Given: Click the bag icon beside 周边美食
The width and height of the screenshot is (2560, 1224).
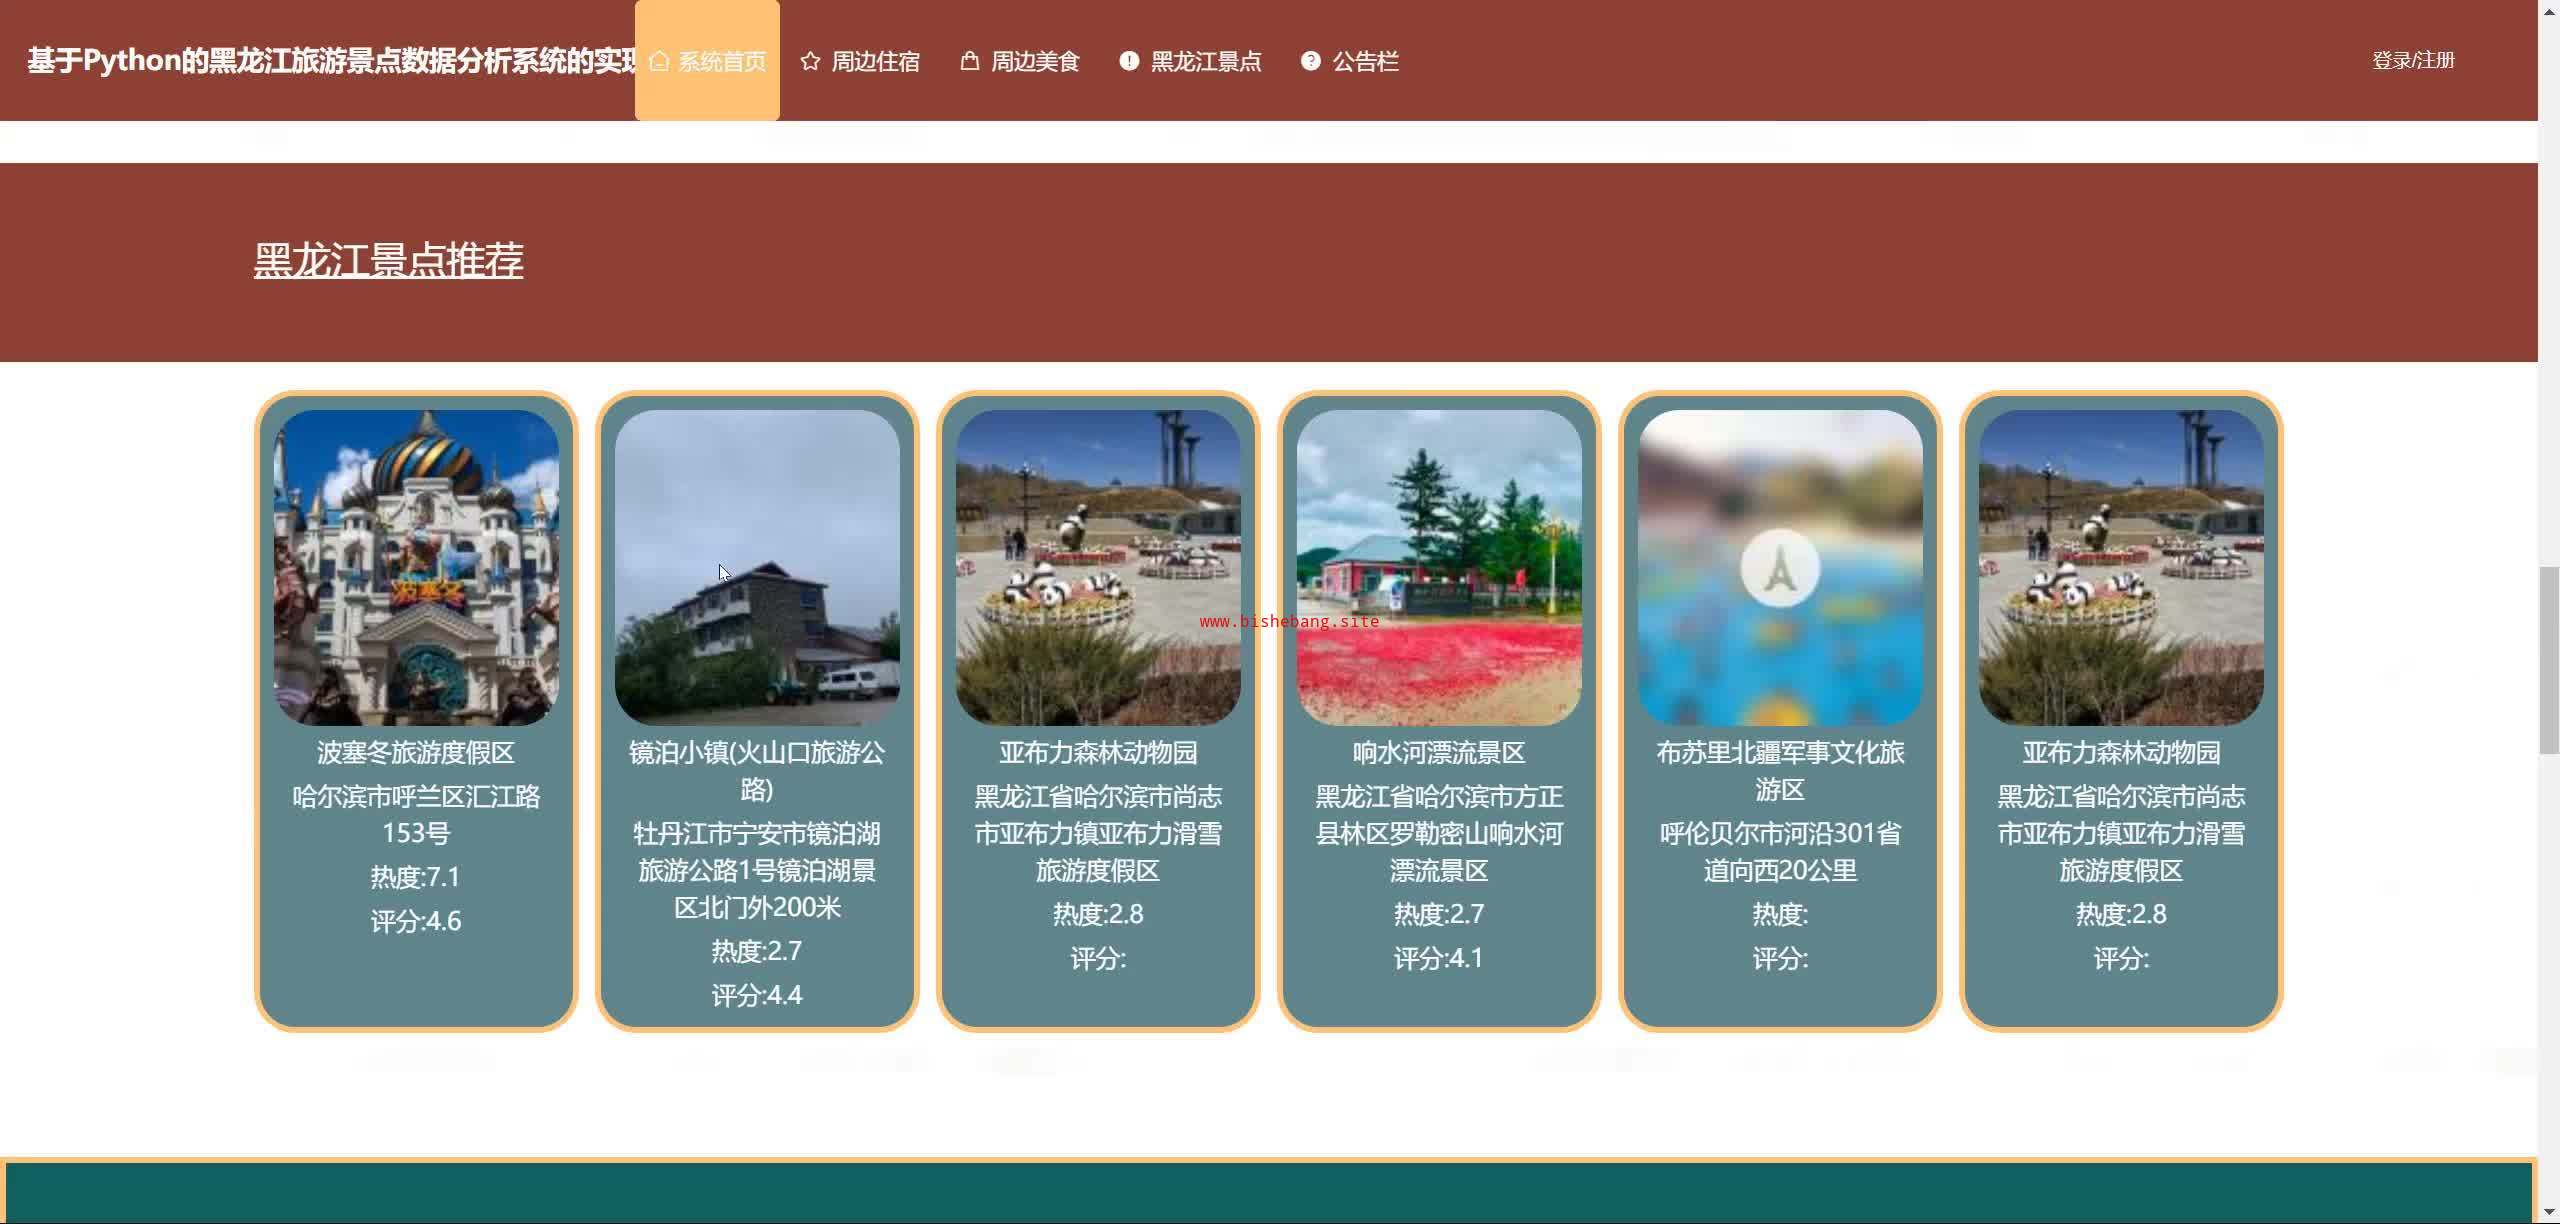Looking at the screenshot, I should pyautogui.click(x=969, y=61).
